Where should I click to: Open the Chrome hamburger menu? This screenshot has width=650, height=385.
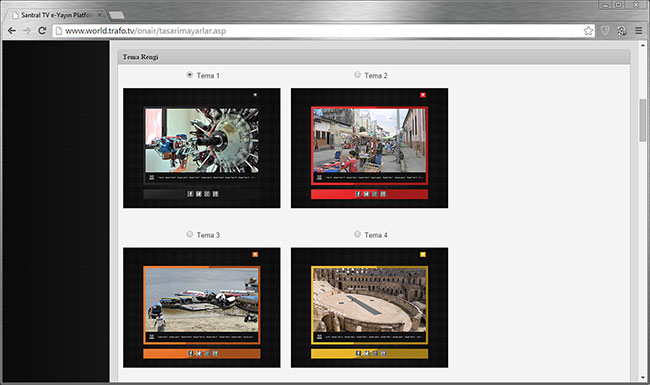coord(638,31)
